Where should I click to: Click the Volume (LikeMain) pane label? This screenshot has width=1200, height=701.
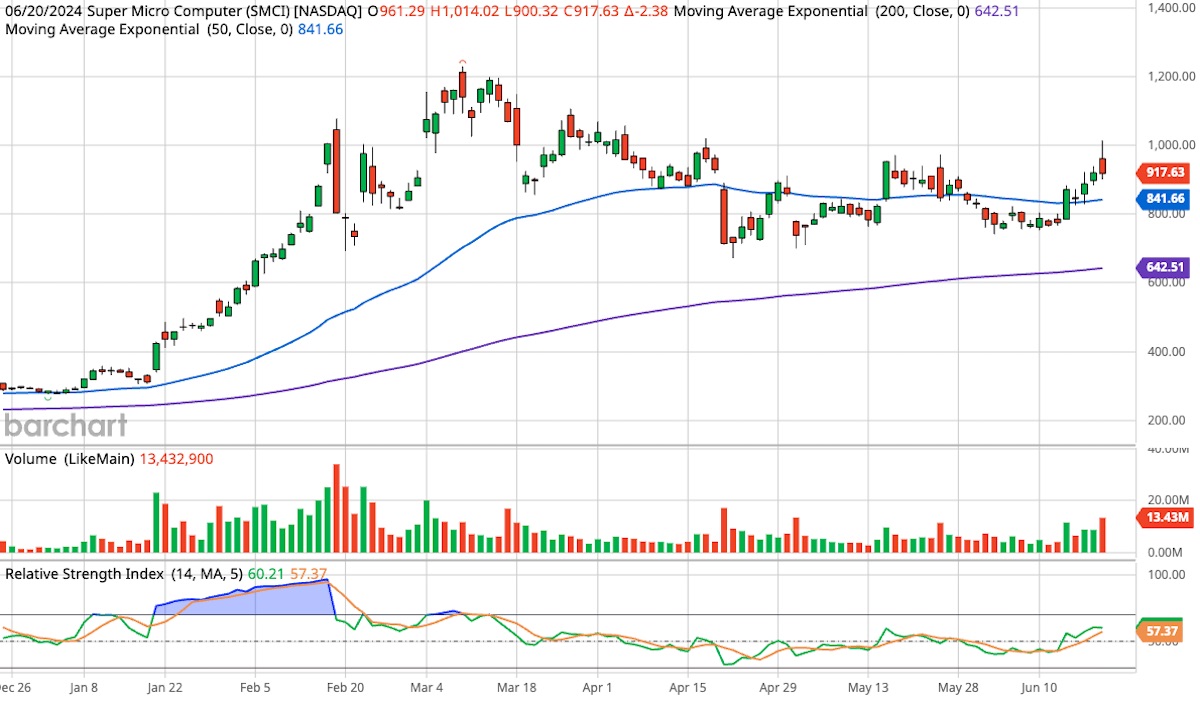66,459
